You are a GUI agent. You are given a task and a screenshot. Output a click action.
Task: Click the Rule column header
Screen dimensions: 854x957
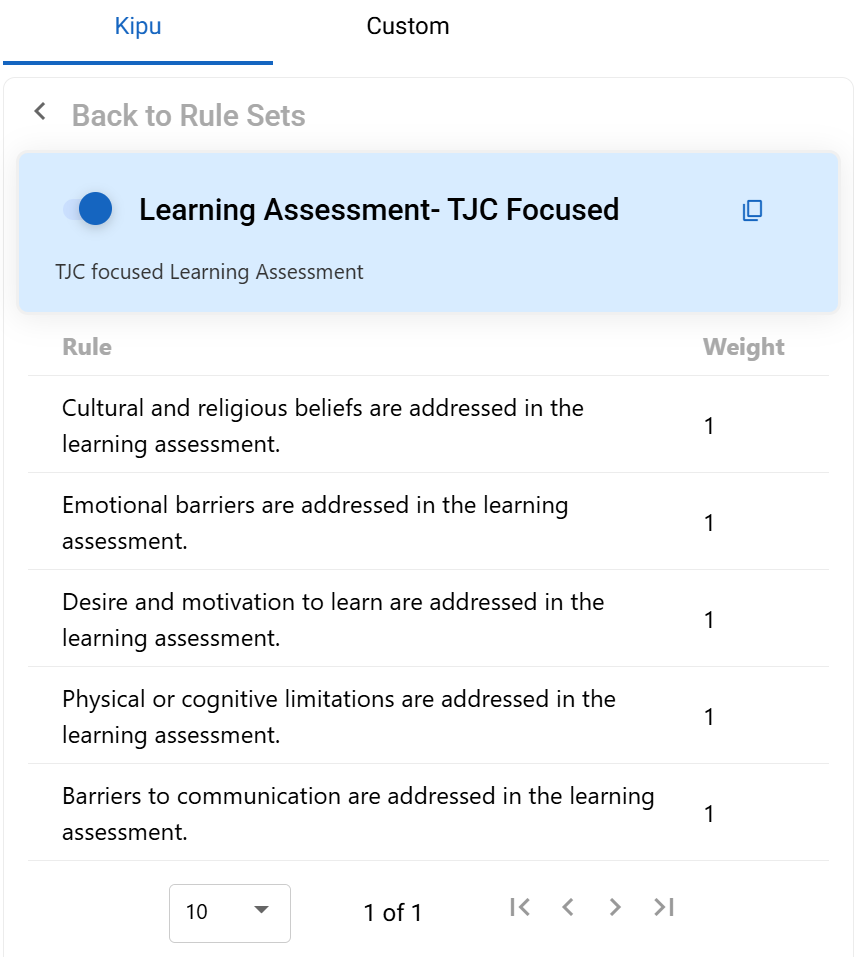[87, 347]
